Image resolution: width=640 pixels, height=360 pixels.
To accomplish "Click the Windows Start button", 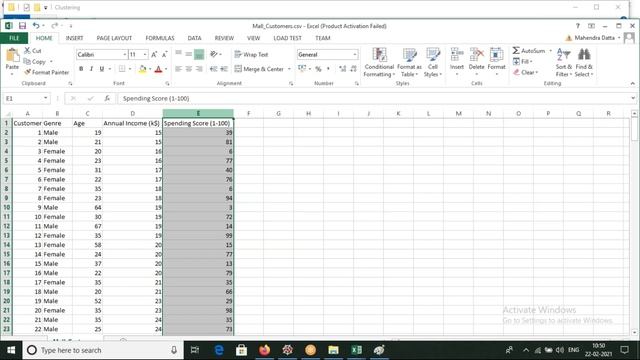I will coord(11,350).
